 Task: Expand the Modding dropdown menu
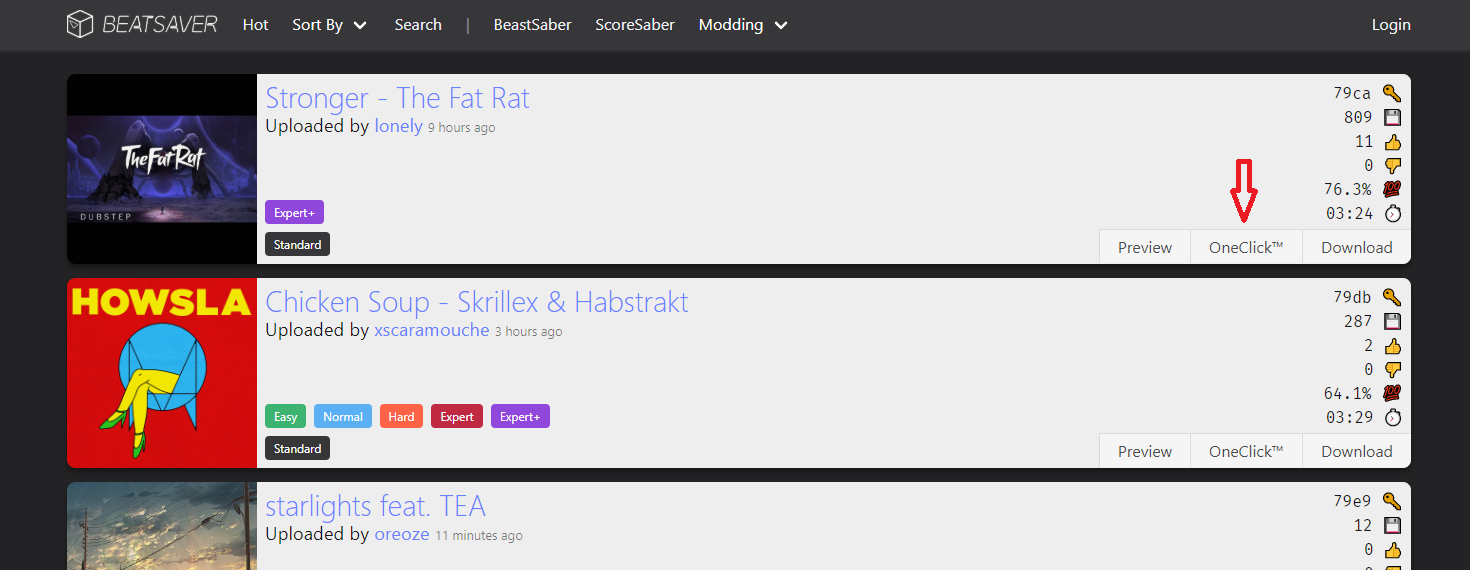744,25
